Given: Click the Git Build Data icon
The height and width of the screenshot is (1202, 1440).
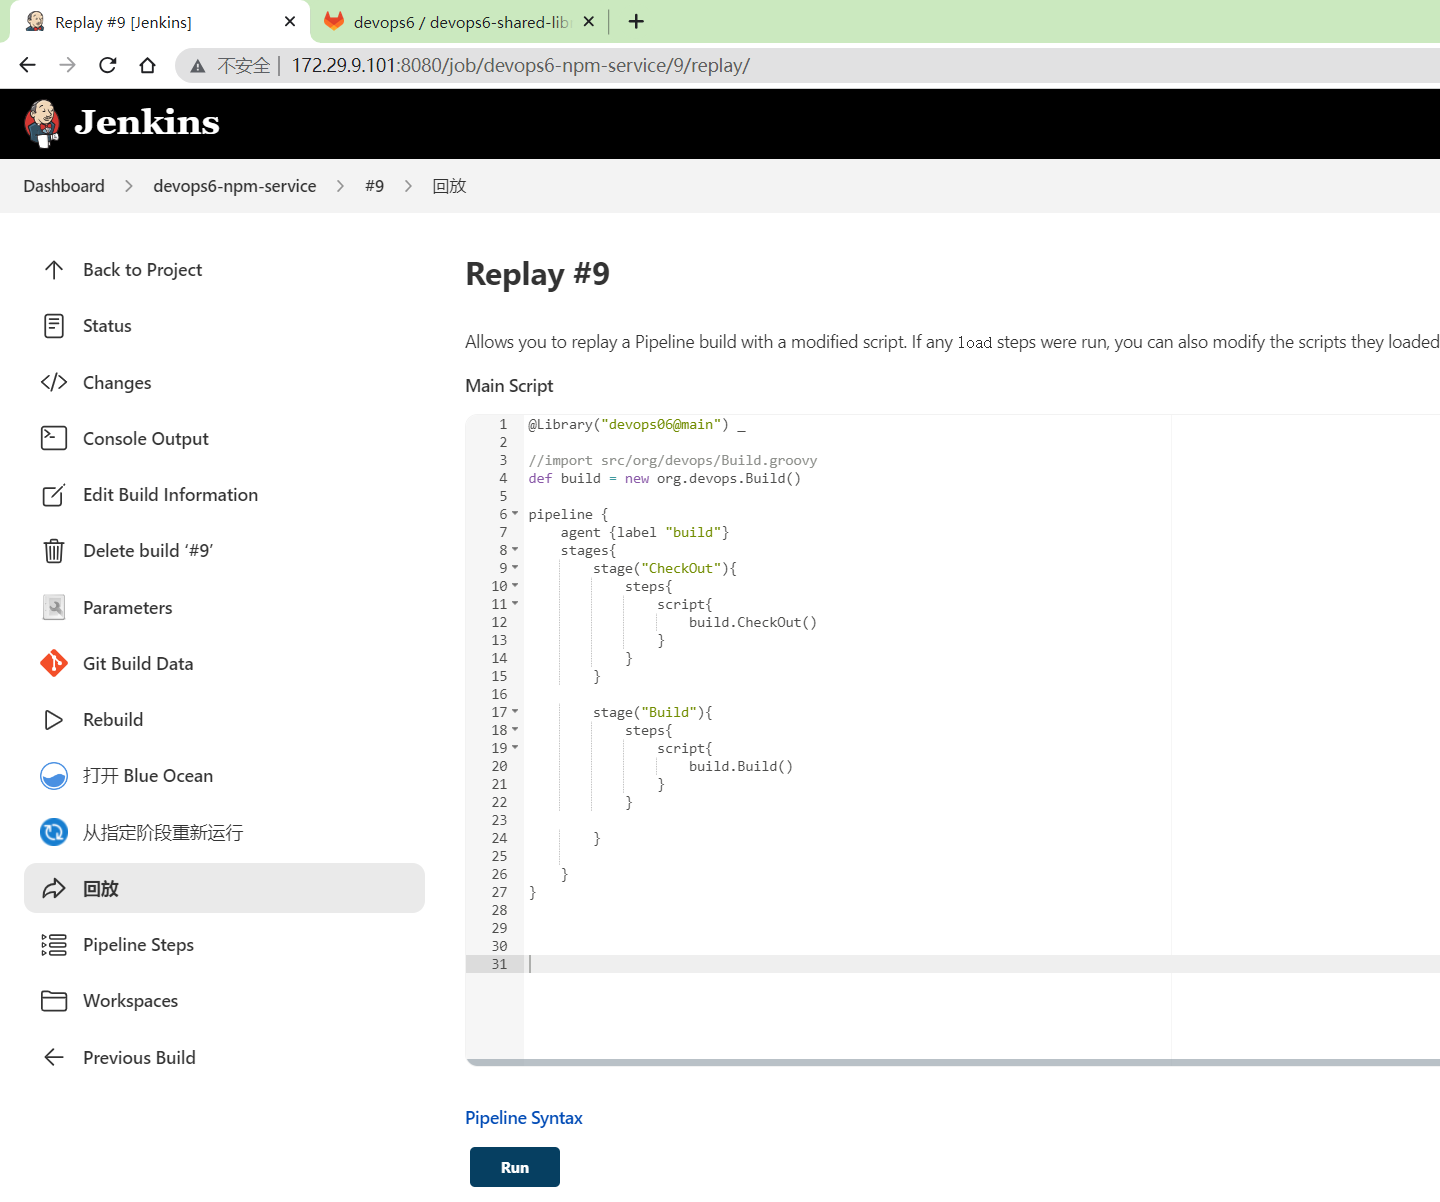Looking at the screenshot, I should (x=54, y=663).
